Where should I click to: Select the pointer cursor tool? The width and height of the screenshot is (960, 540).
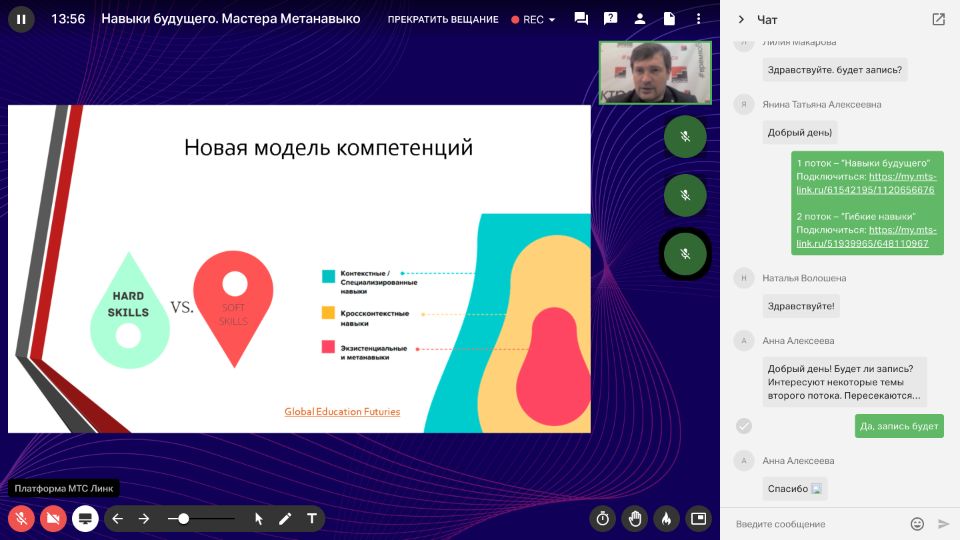pyautogui.click(x=258, y=519)
